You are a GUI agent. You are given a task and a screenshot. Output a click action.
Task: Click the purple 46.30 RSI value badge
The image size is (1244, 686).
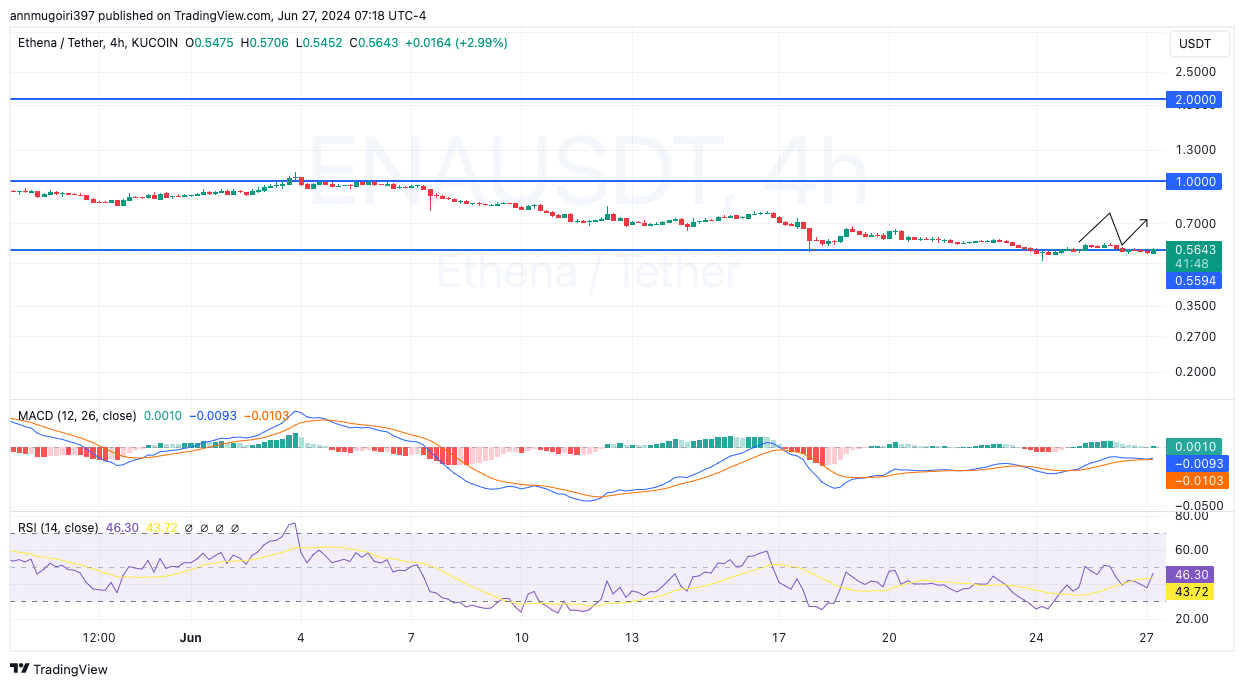coord(1189,574)
